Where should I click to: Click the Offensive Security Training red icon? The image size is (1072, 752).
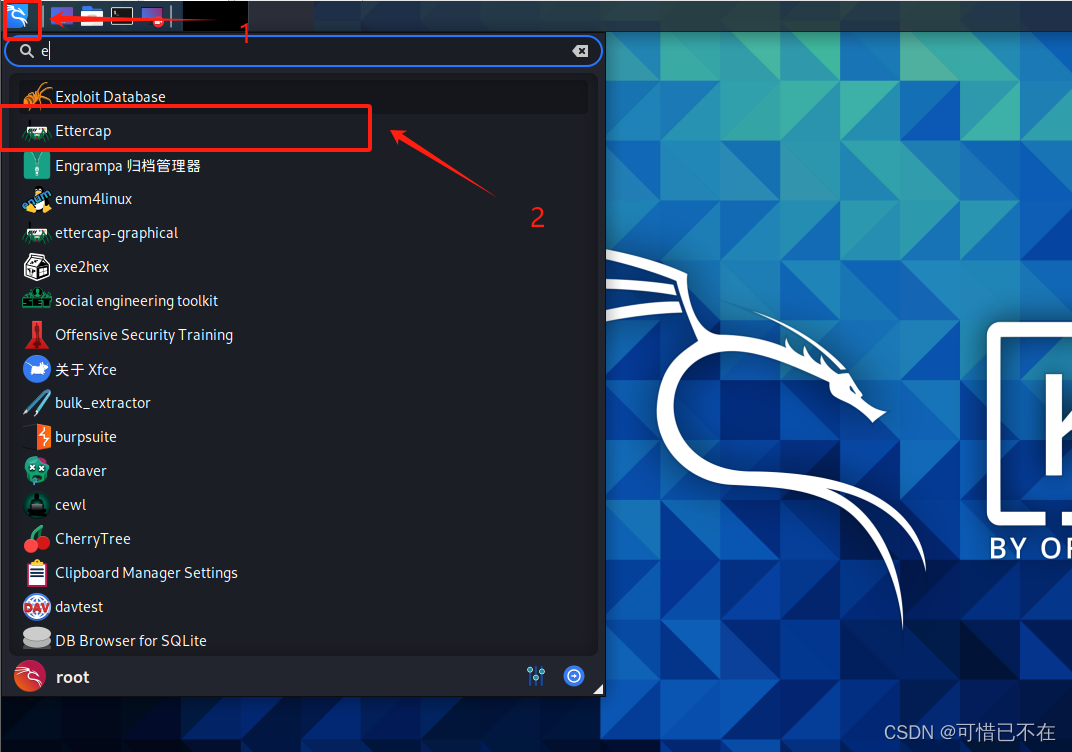tap(37, 335)
